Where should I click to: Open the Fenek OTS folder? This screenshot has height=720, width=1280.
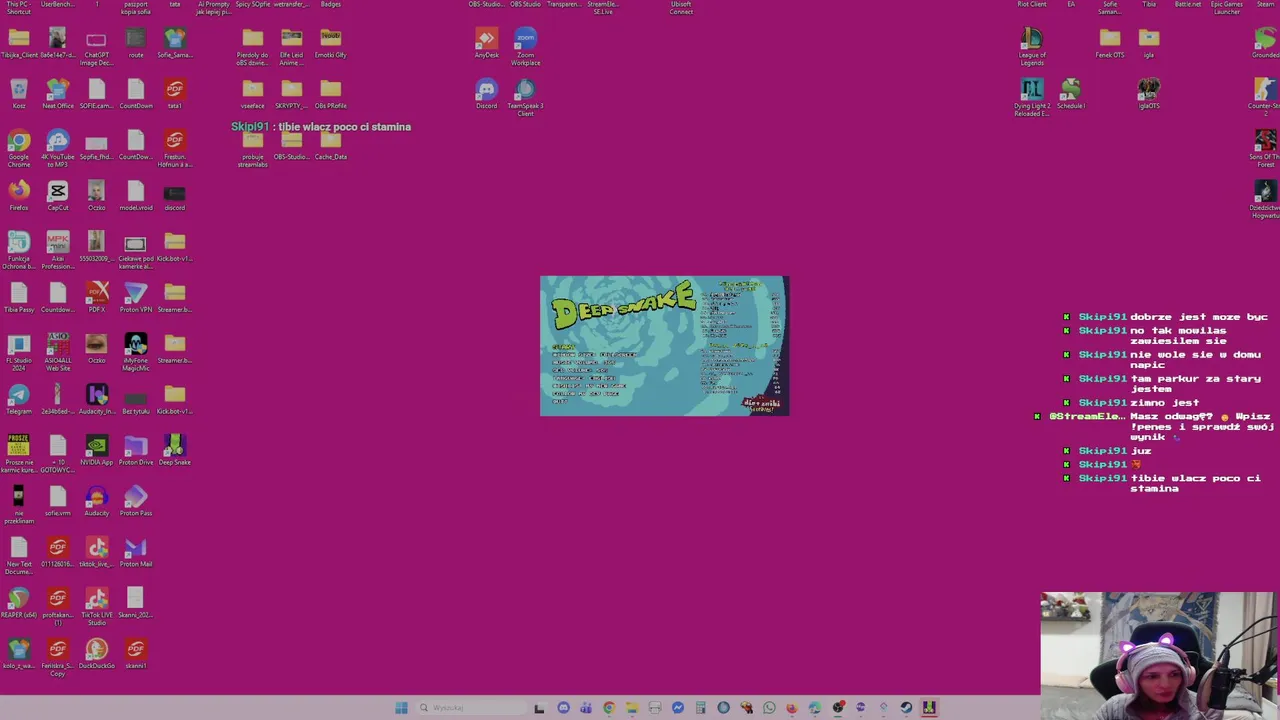(1110, 43)
